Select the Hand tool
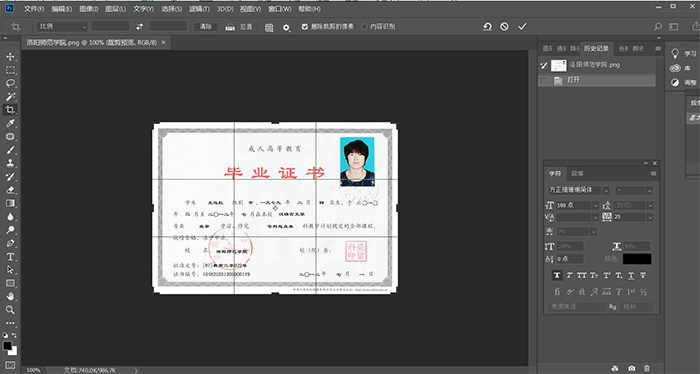This screenshot has width=700, height=374. pos(10,296)
